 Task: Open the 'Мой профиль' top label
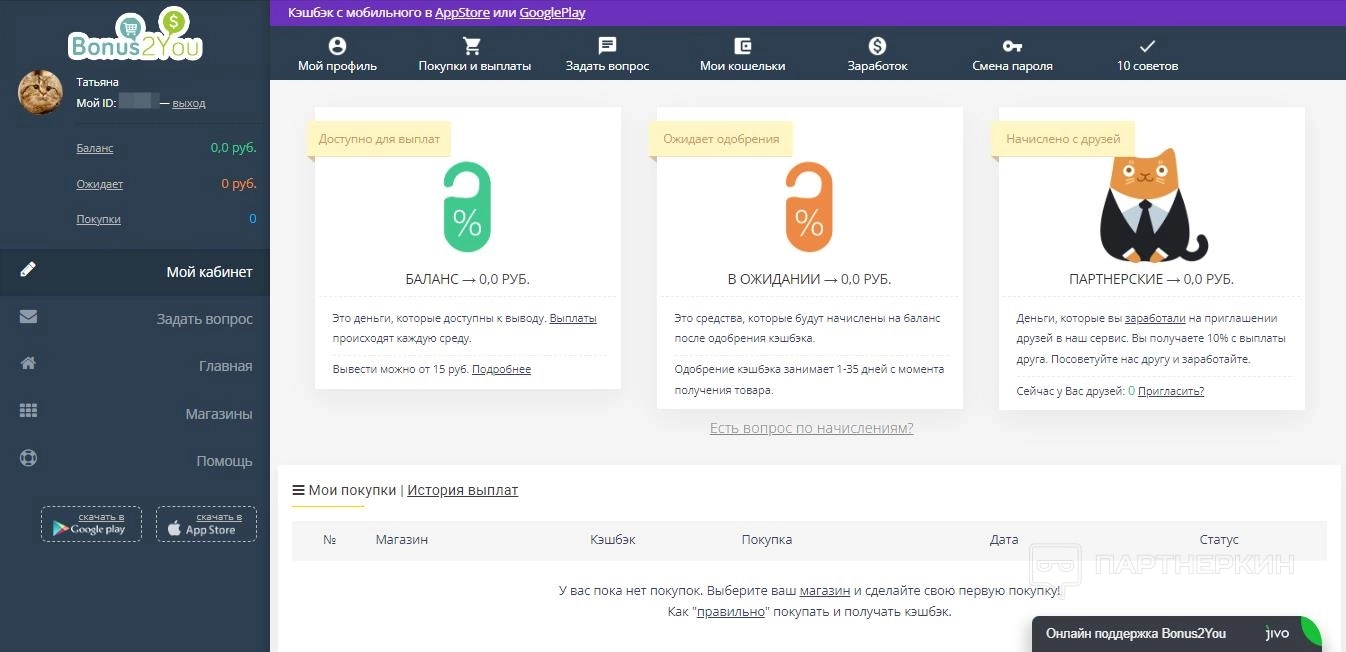pyautogui.click(x=337, y=66)
